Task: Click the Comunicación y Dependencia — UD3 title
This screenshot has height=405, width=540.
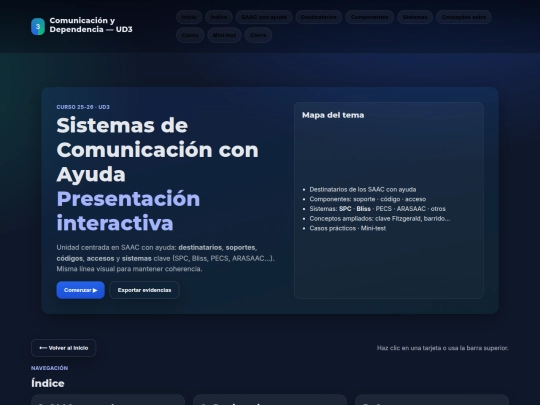Action: [x=91, y=25]
